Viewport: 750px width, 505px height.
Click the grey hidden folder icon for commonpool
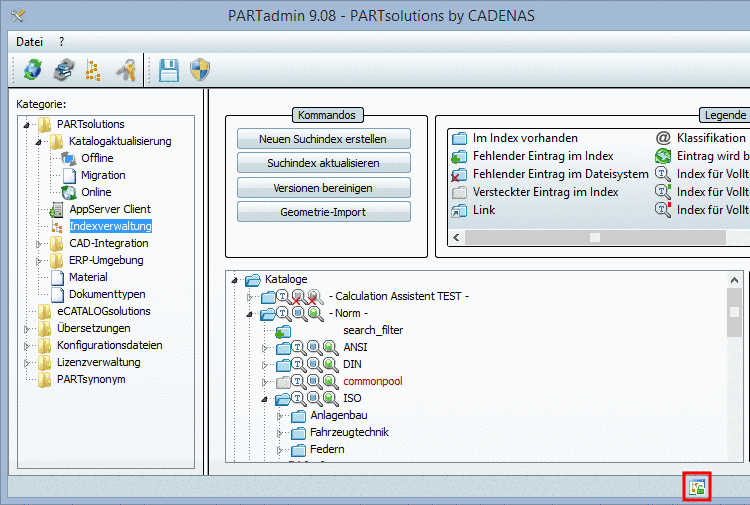283,382
